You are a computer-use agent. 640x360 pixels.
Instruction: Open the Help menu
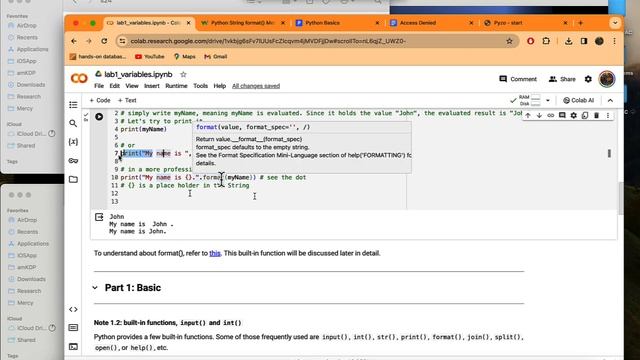220,86
